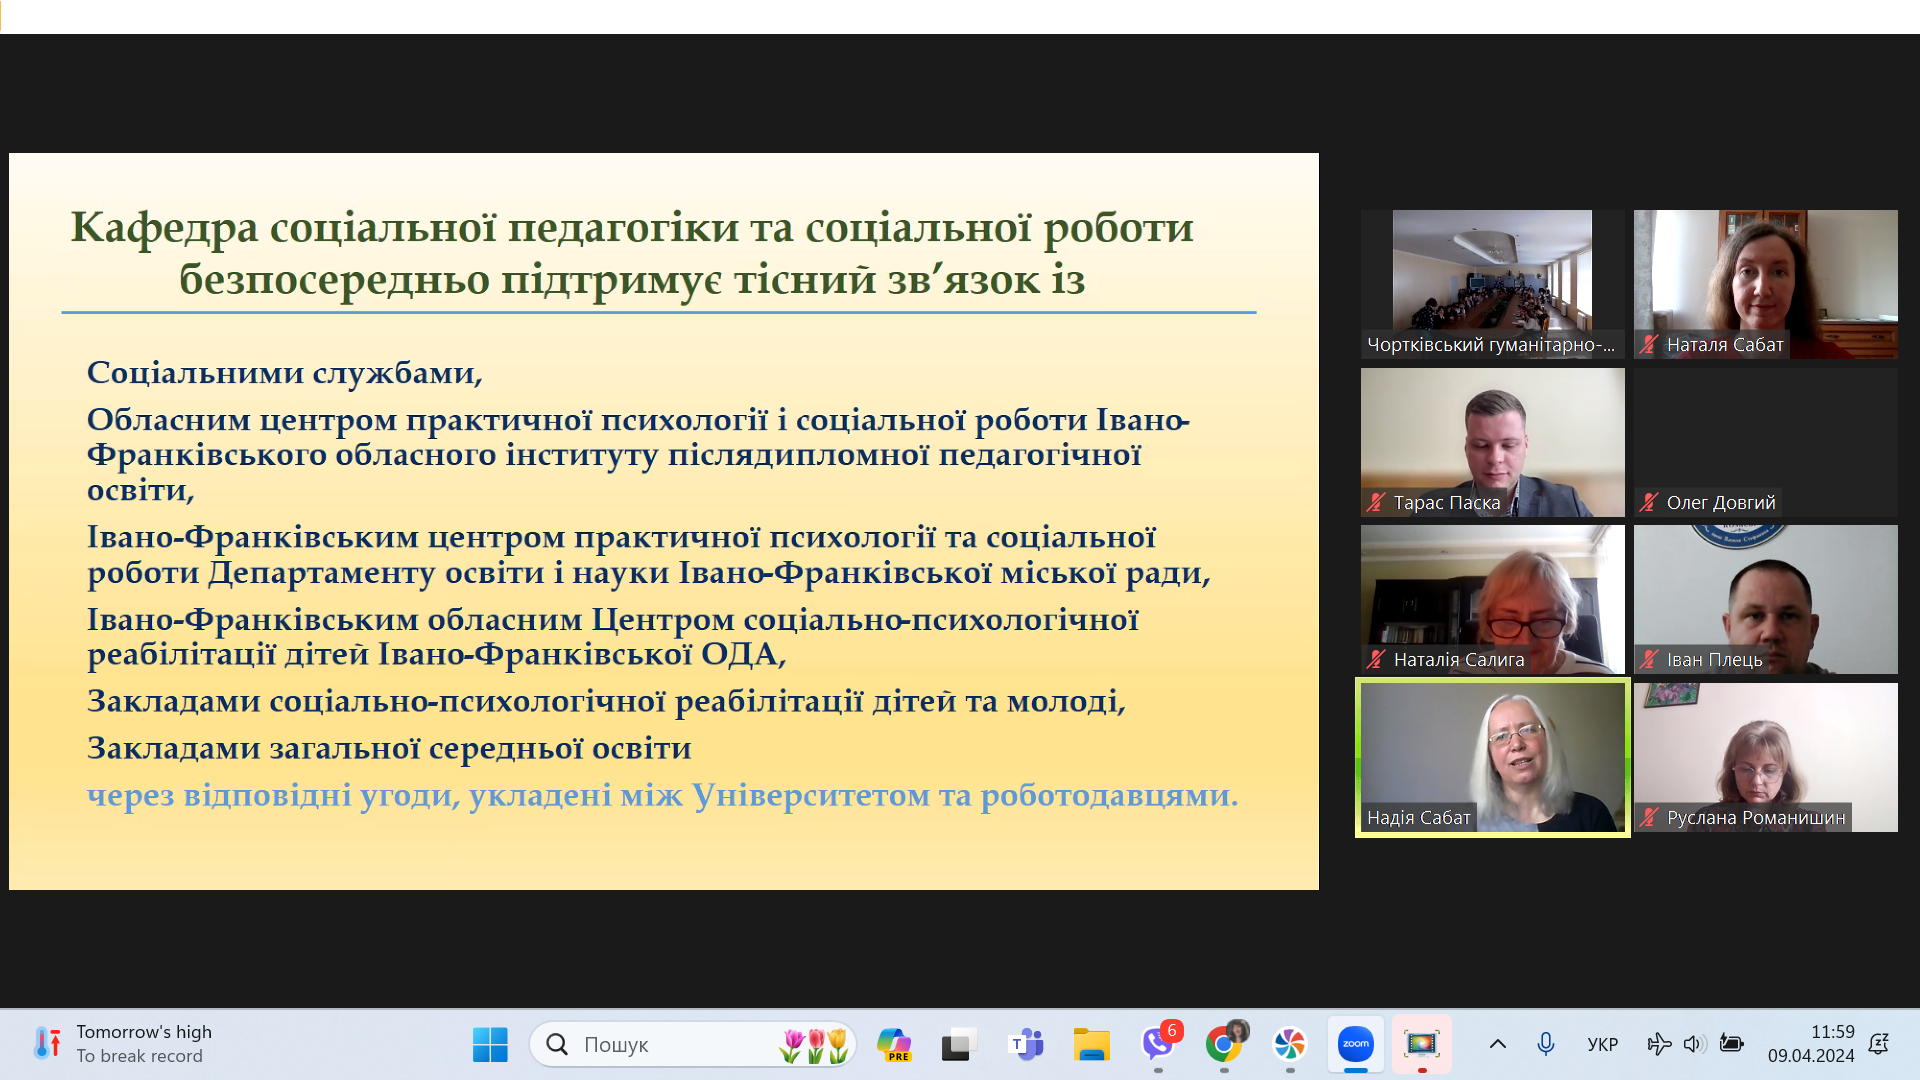Image resolution: width=1920 pixels, height=1080 pixels.
Task: Open Copilot preview icon
Action: point(893,1044)
